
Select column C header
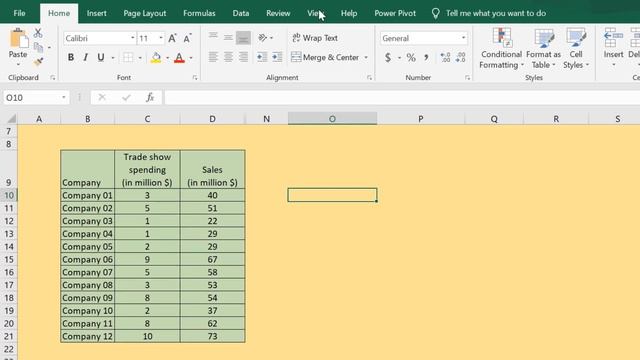[x=147, y=119]
